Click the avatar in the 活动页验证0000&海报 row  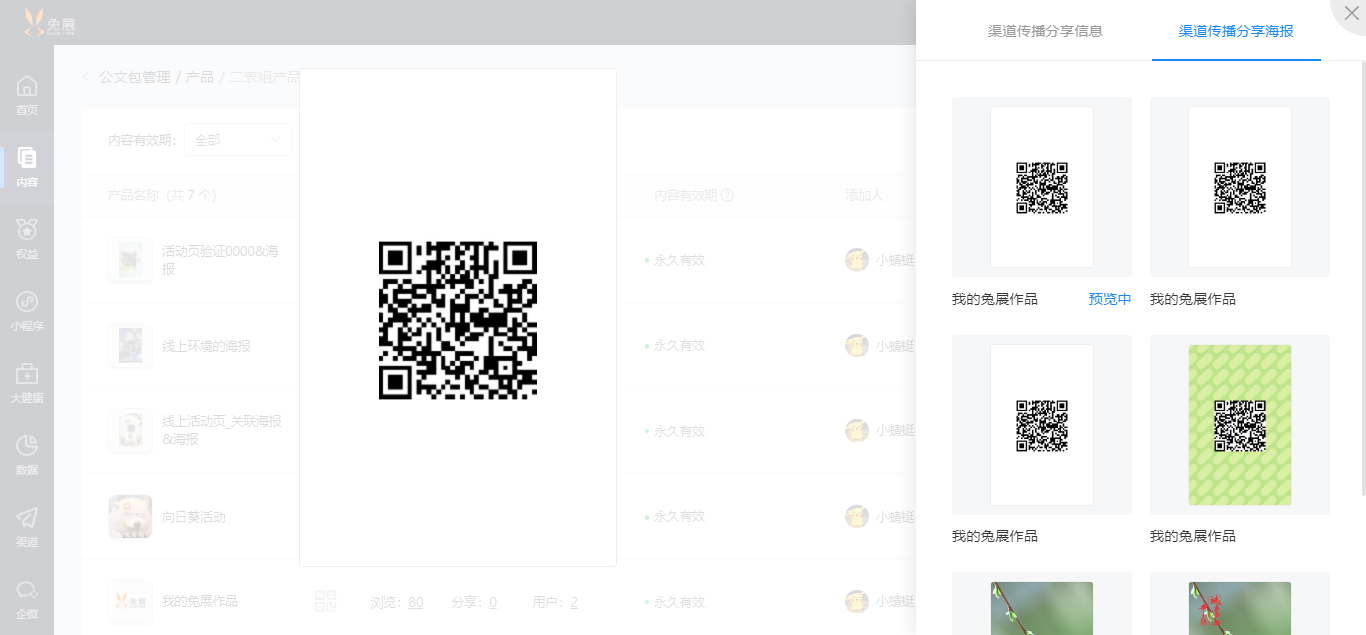click(857, 260)
